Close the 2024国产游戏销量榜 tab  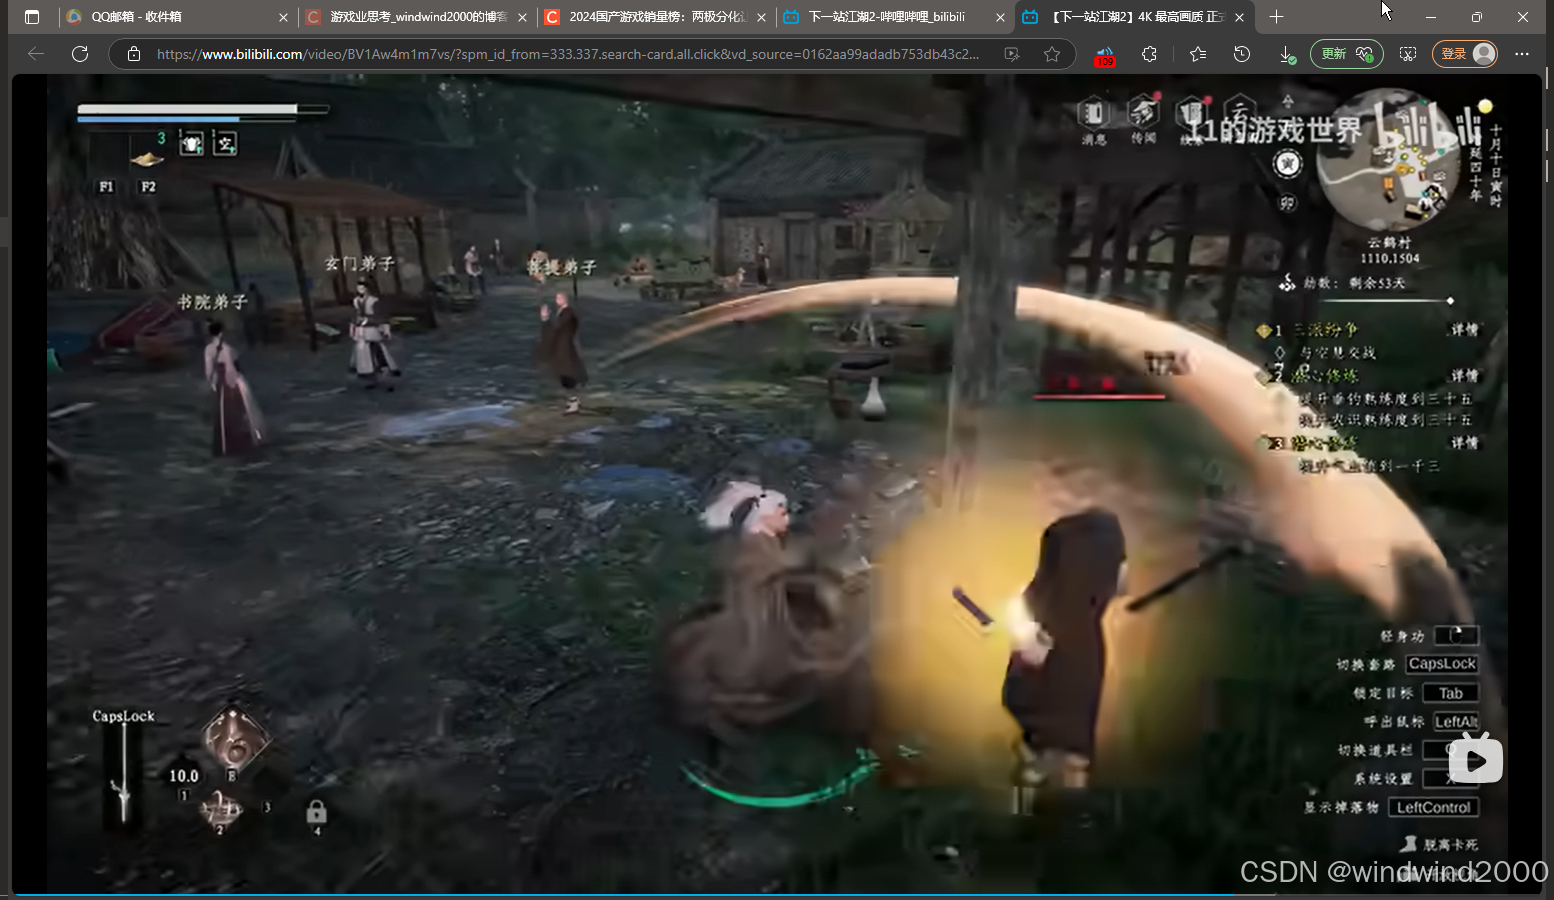(x=761, y=17)
